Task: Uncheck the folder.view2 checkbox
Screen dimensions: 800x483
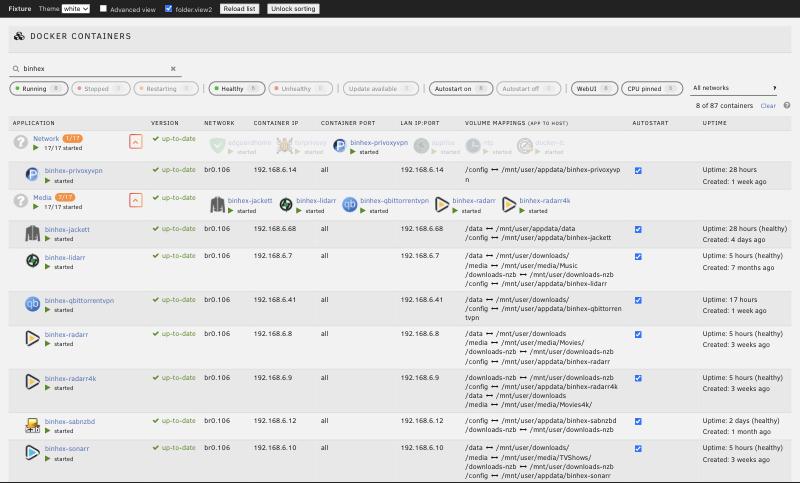Action: click(168, 8)
